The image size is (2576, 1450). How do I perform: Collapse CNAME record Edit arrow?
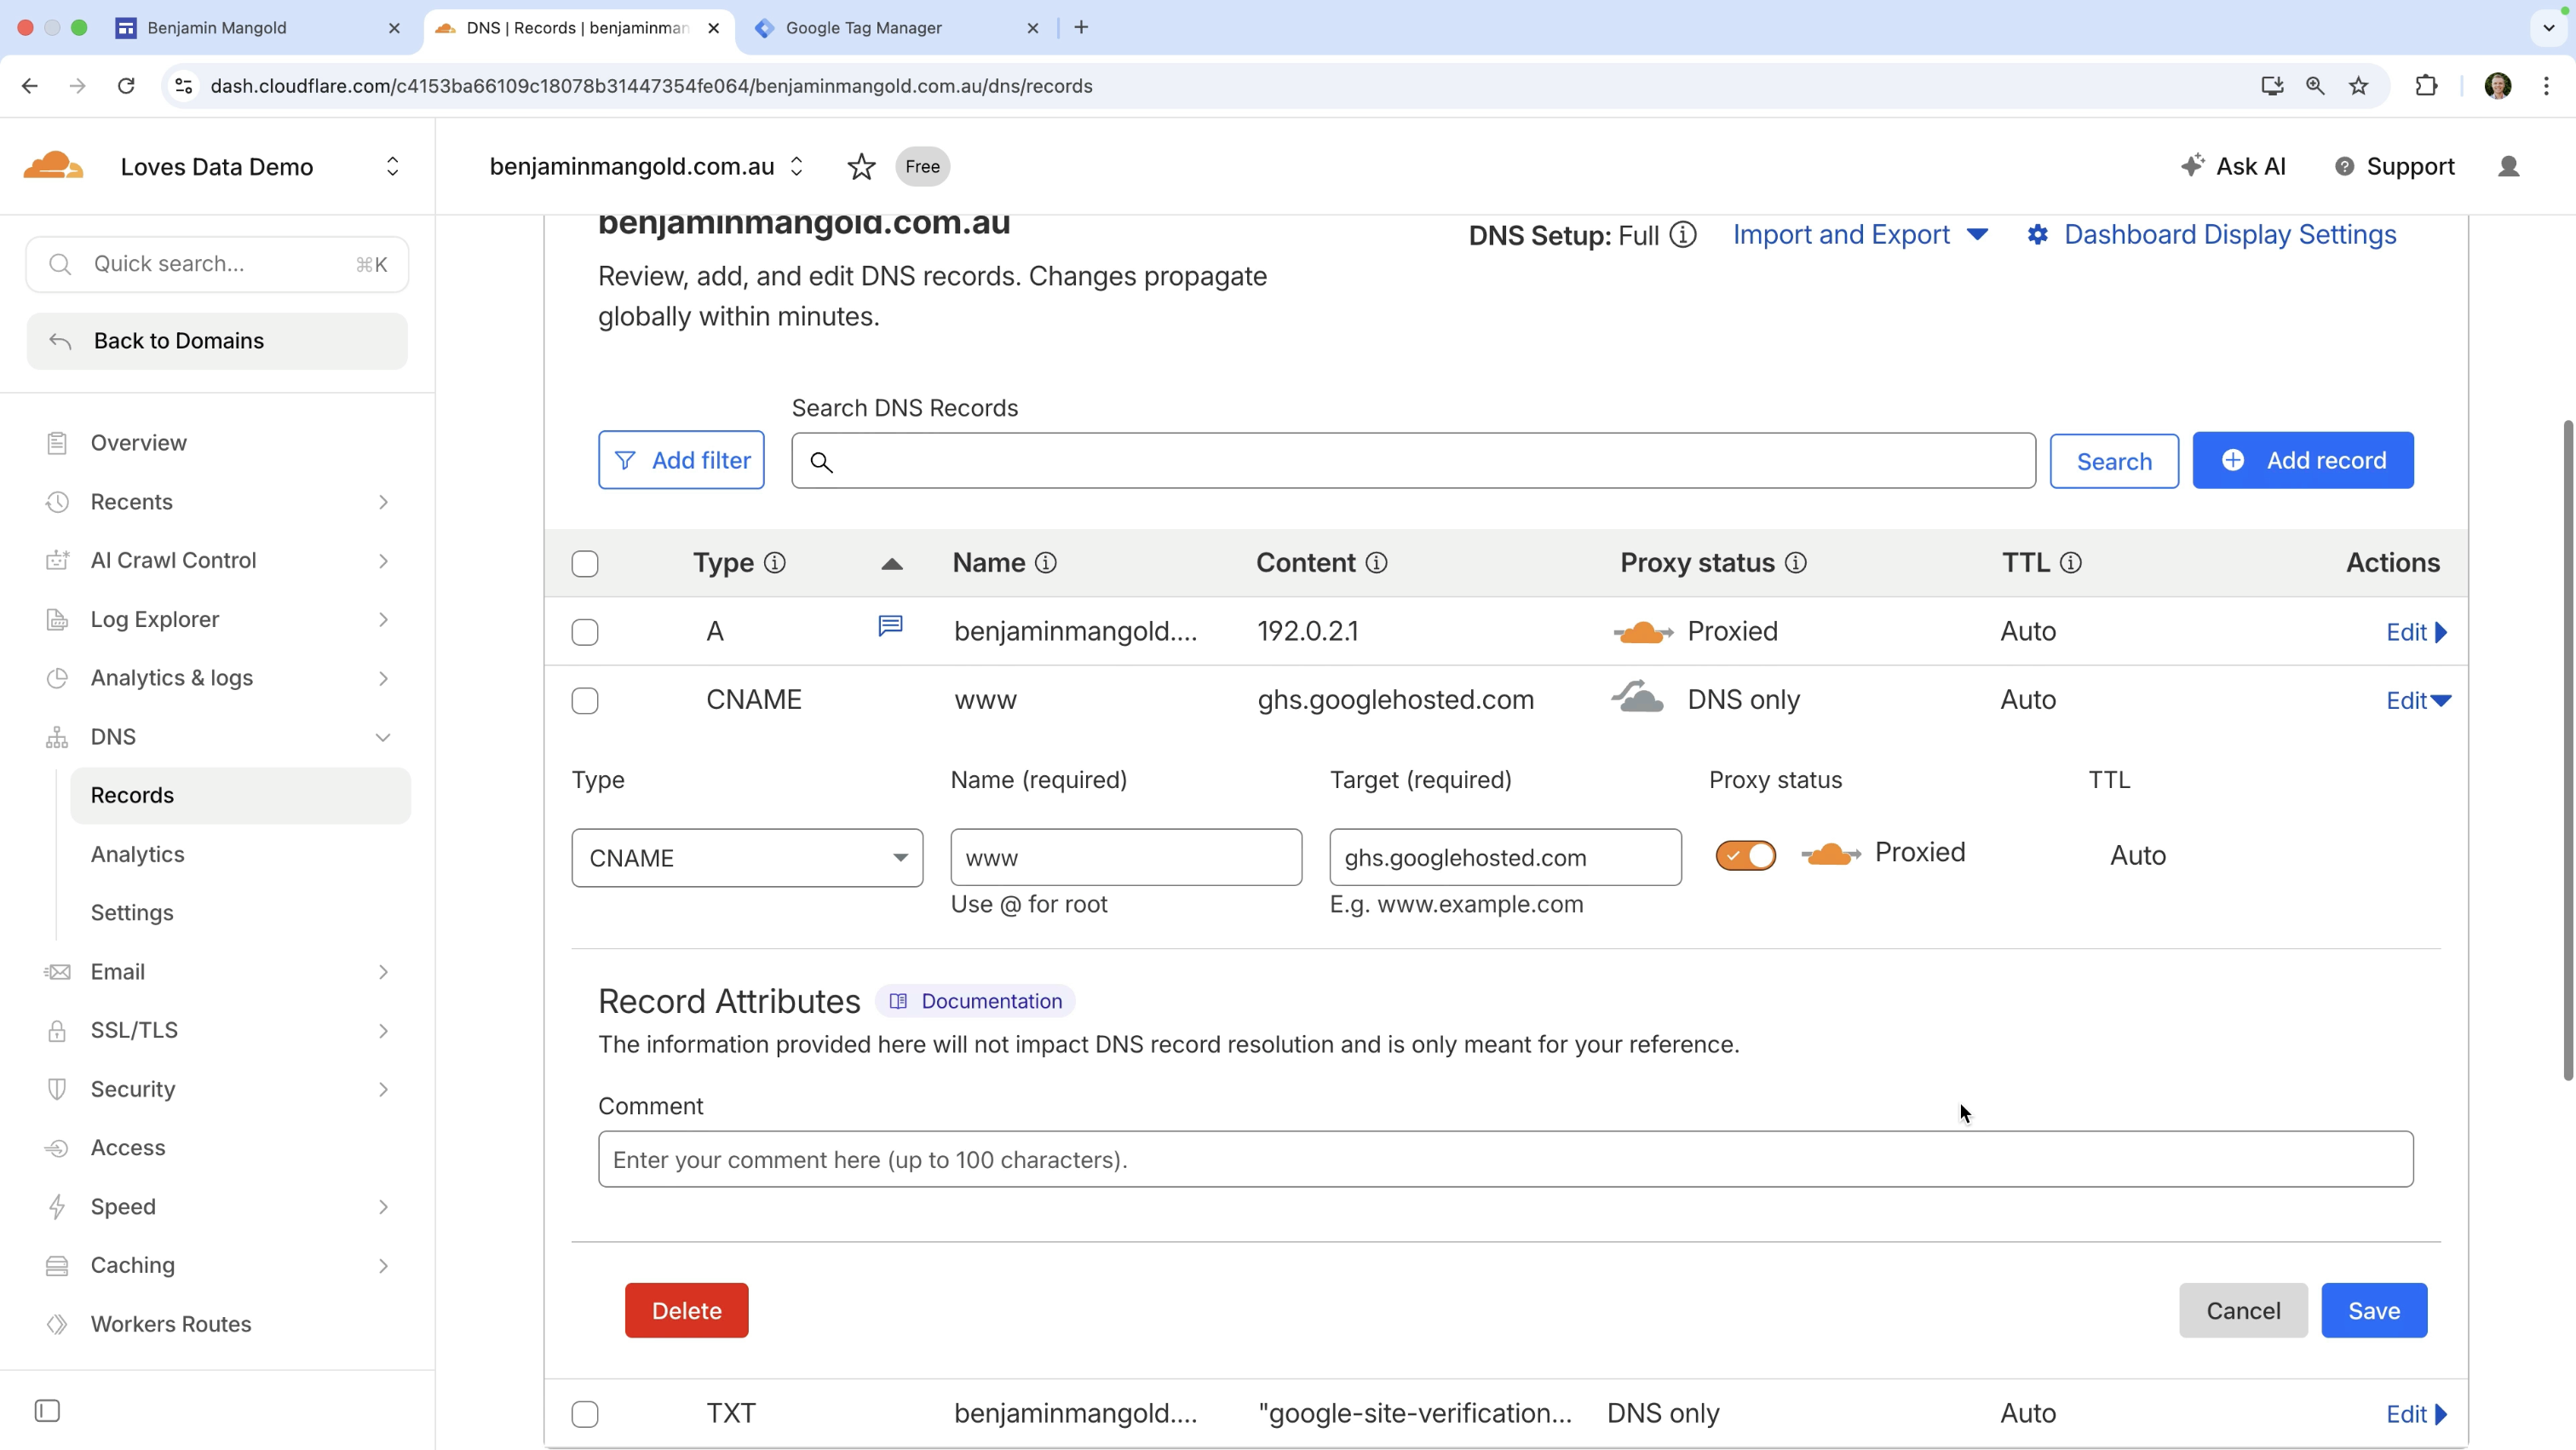coord(2418,701)
